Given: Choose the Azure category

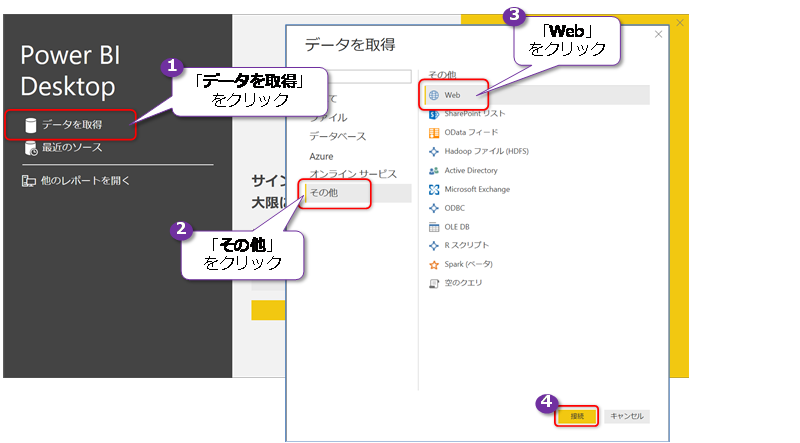Looking at the screenshot, I should [x=321, y=156].
